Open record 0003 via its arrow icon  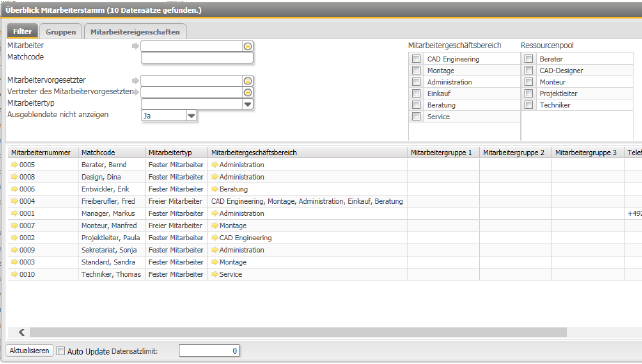click(x=14, y=262)
